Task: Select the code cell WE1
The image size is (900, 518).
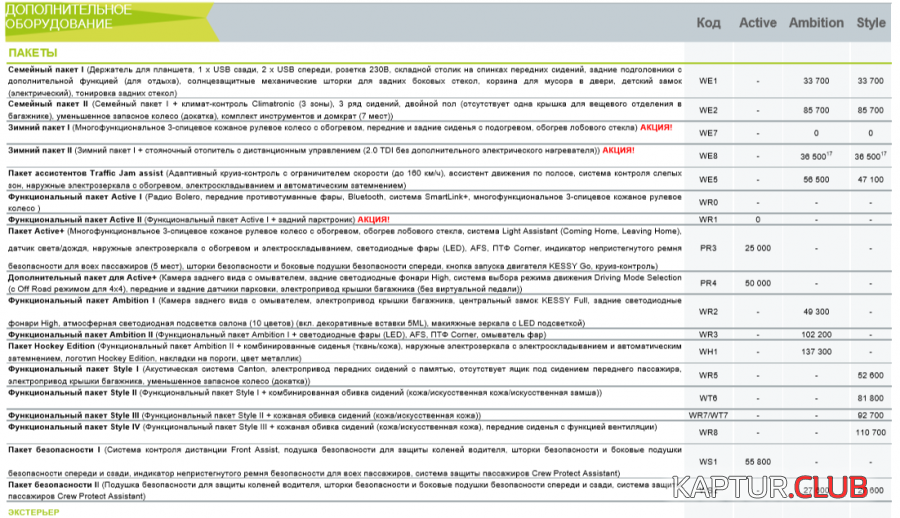Action: [708, 81]
